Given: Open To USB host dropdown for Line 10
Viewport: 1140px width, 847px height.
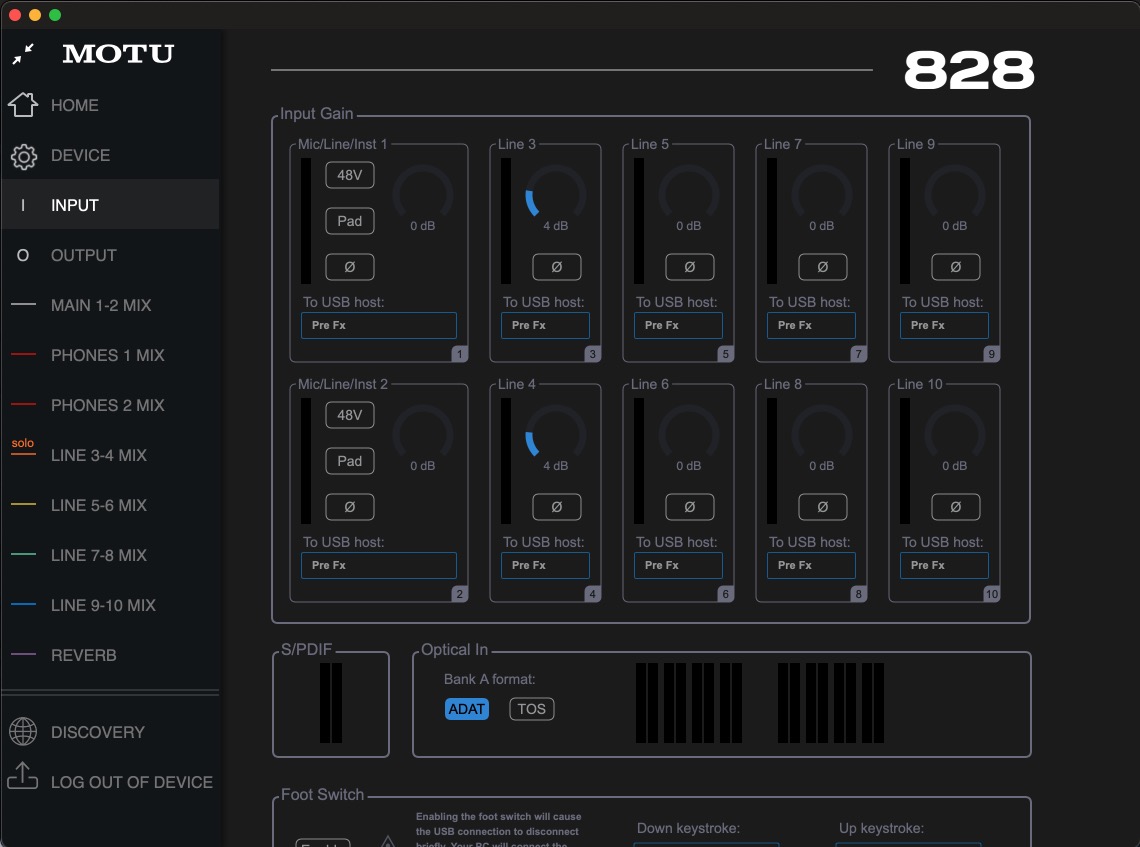Looking at the screenshot, I should (944, 565).
